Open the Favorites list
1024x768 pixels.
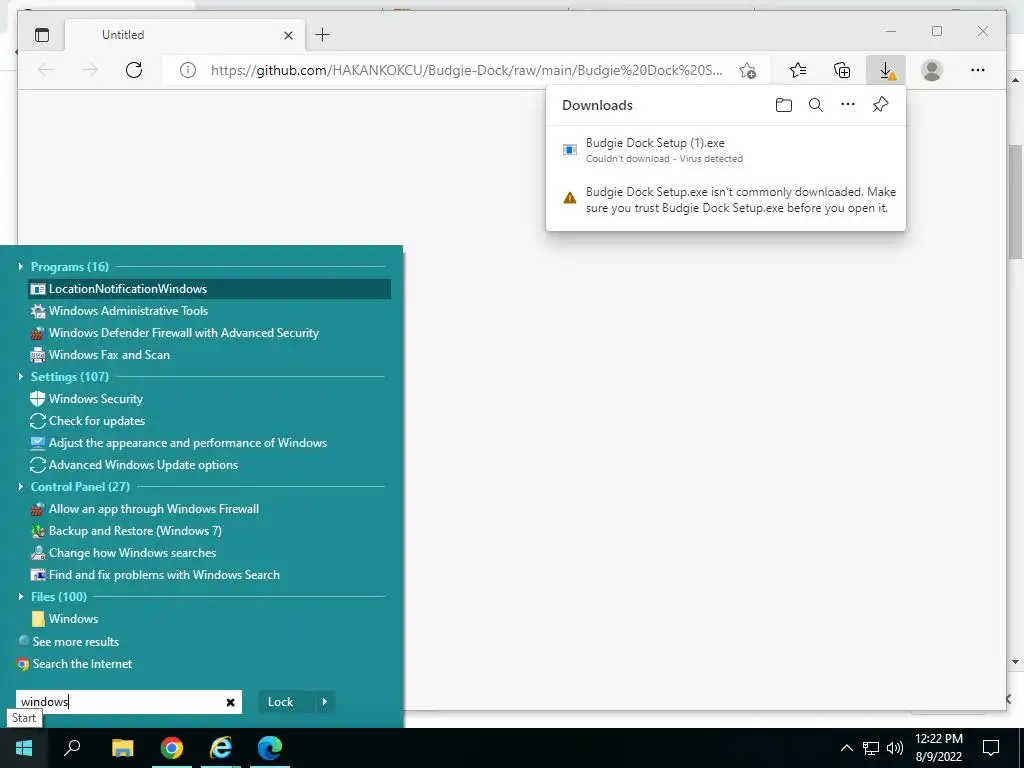click(x=797, y=70)
